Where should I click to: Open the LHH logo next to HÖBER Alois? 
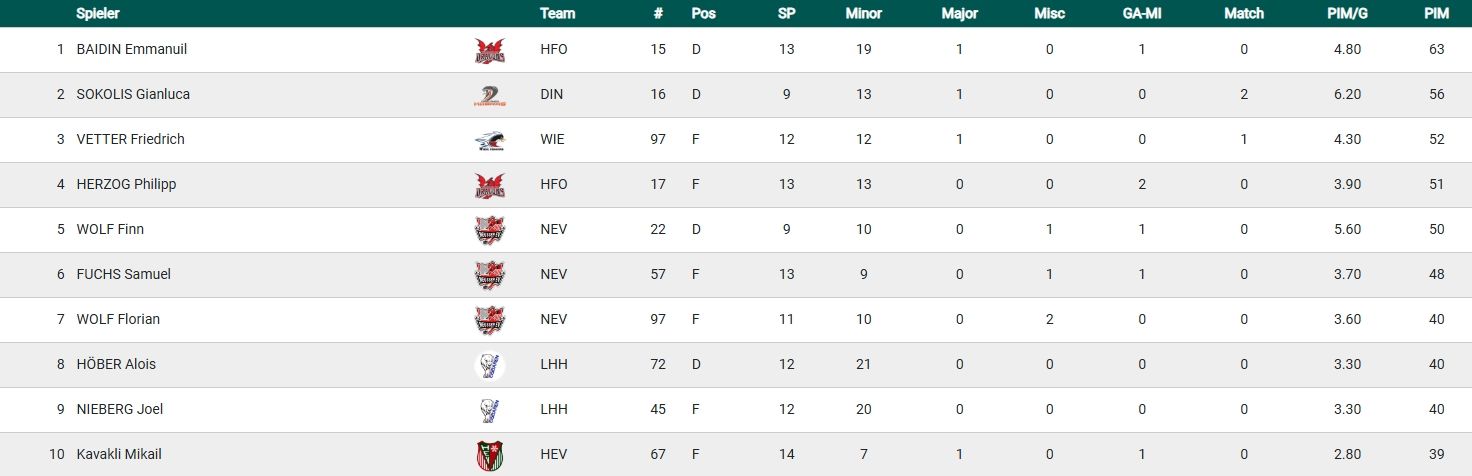pos(490,365)
